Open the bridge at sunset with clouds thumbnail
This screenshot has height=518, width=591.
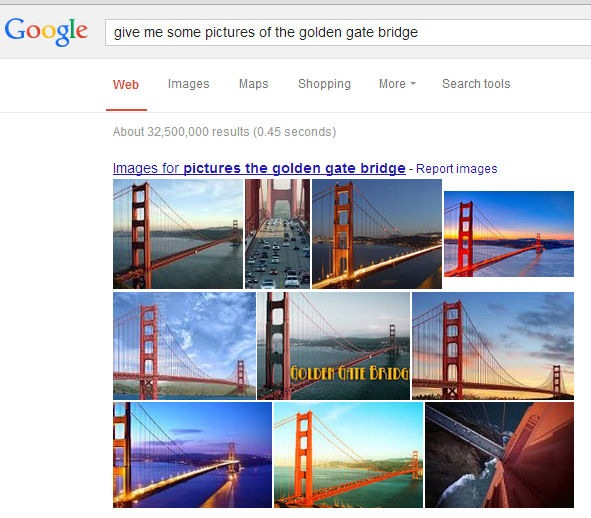(x=493, y=346)
